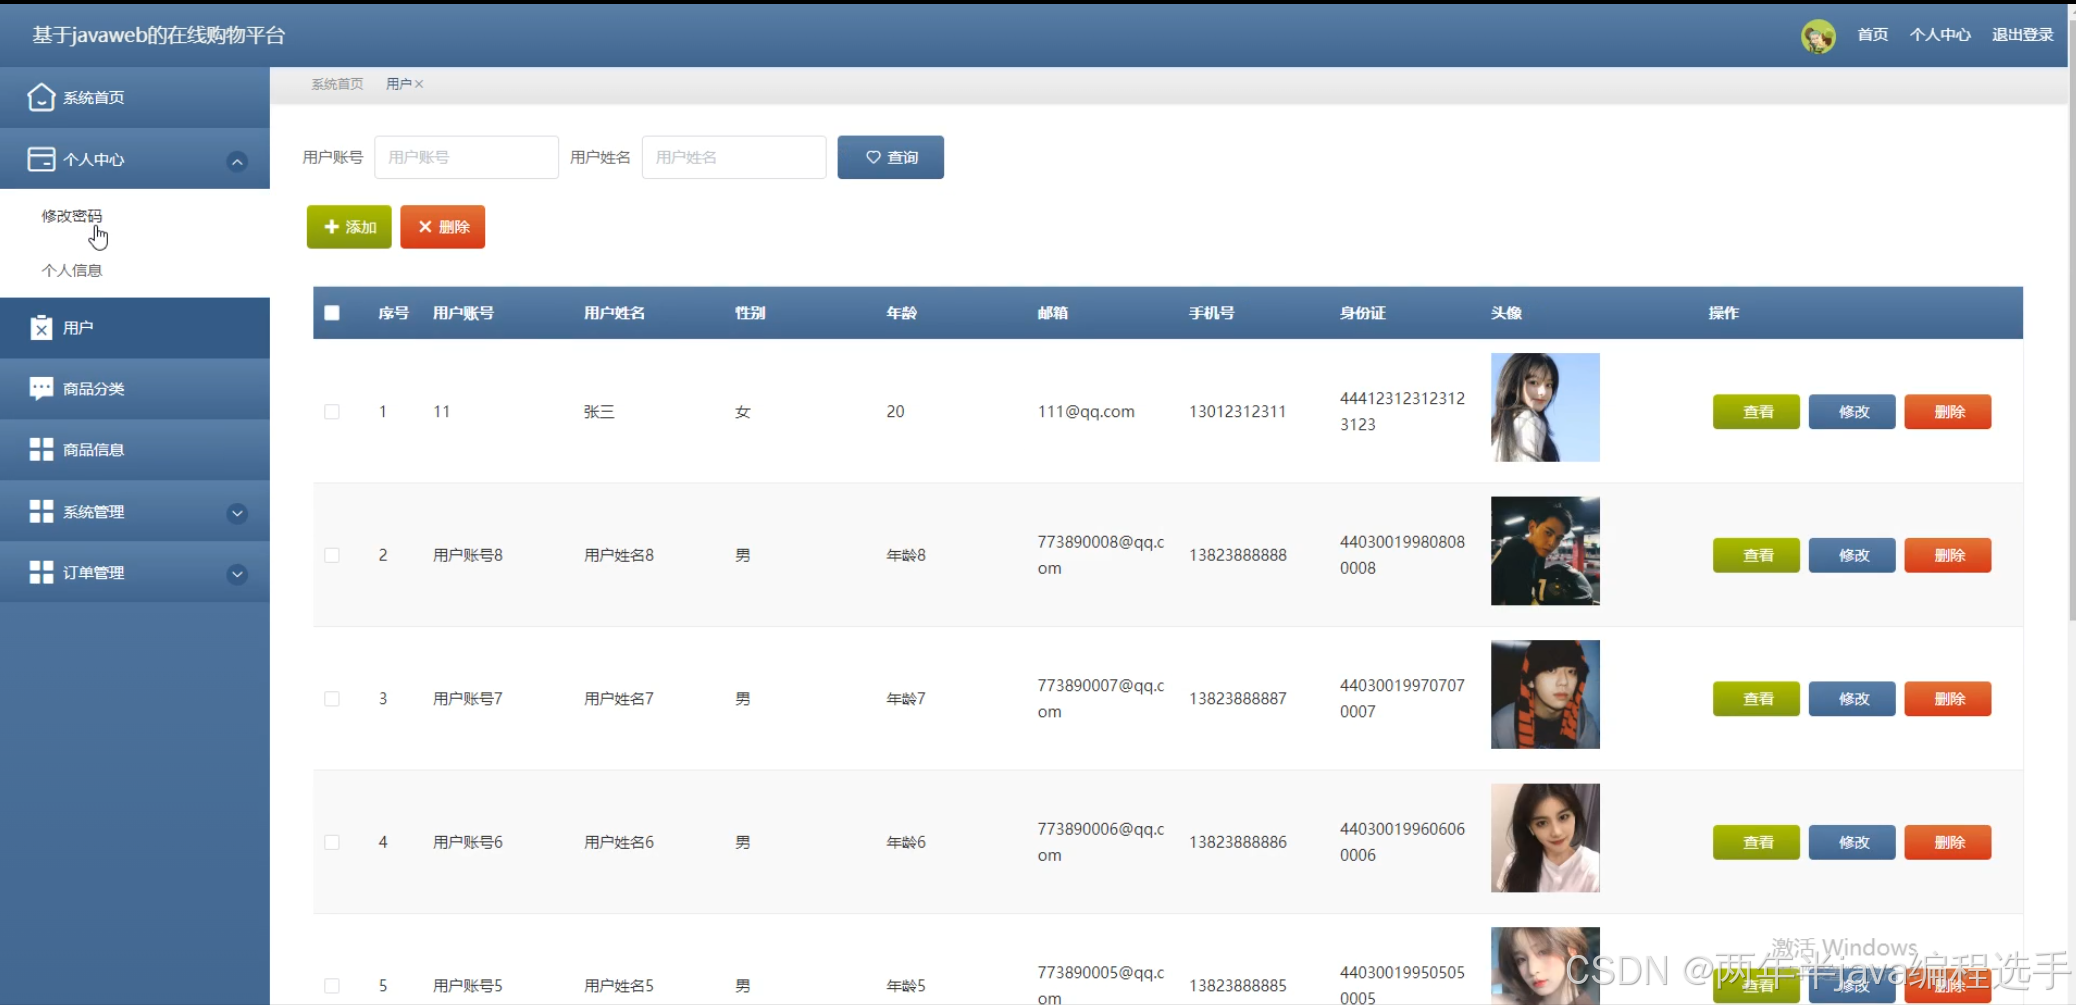The height and width of the screenshot is (1005, 2076).
Task: Switch to the 用户 breadcrumb tab
Action: [x=398, y=84]
